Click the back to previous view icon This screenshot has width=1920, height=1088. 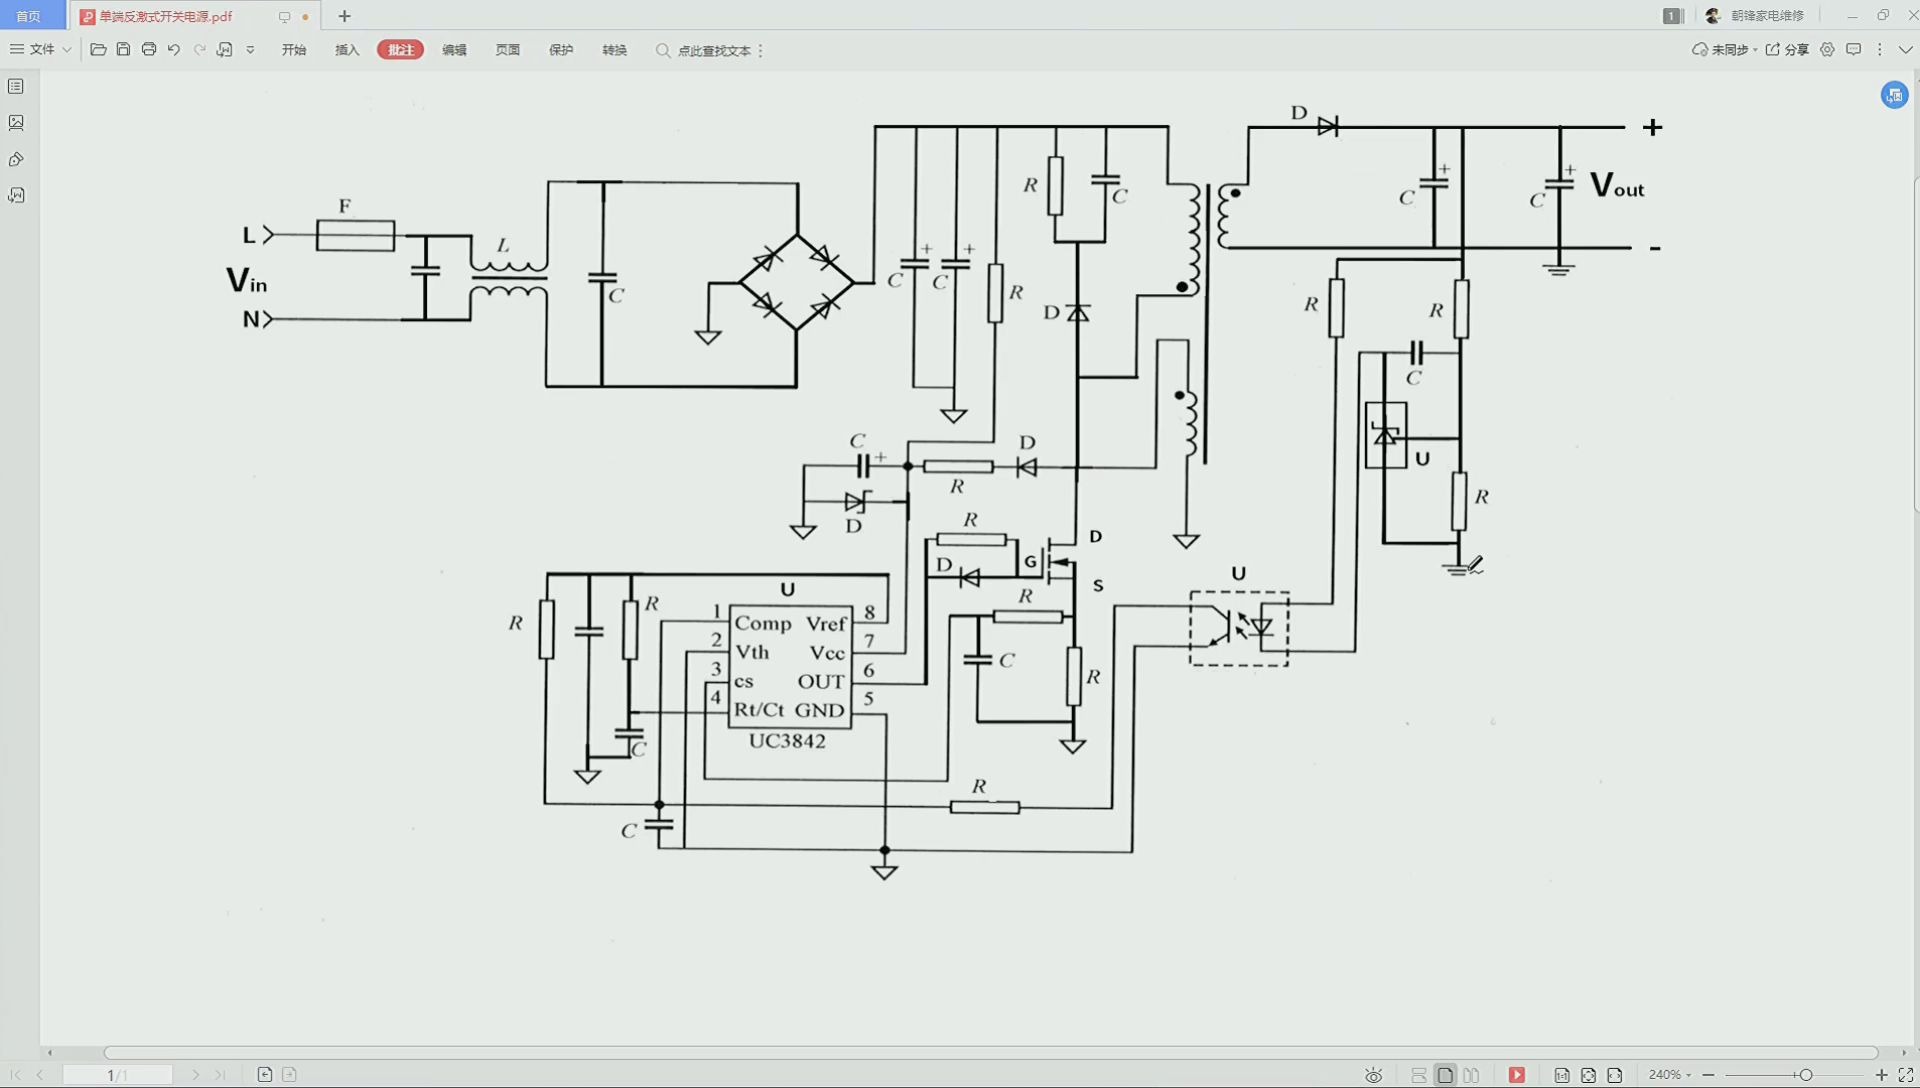265,1075
